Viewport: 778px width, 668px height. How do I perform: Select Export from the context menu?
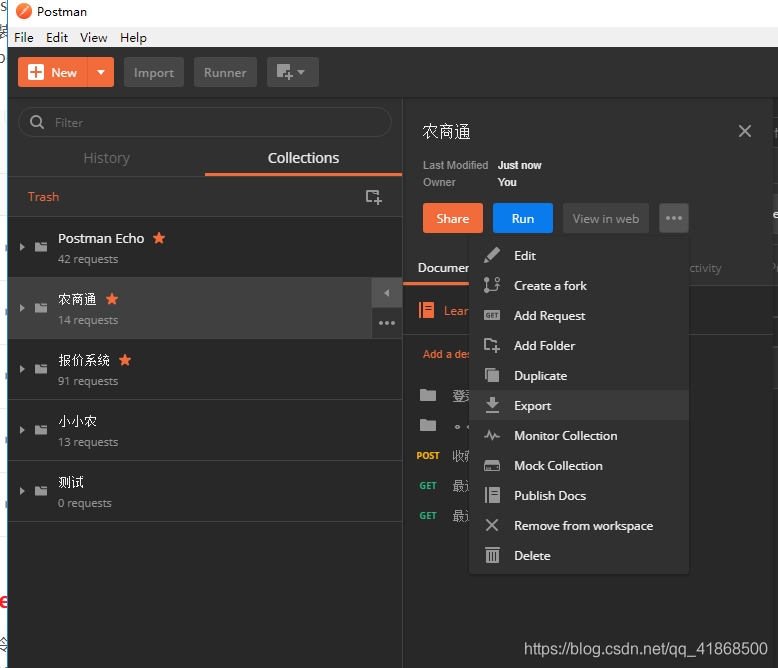579,405
